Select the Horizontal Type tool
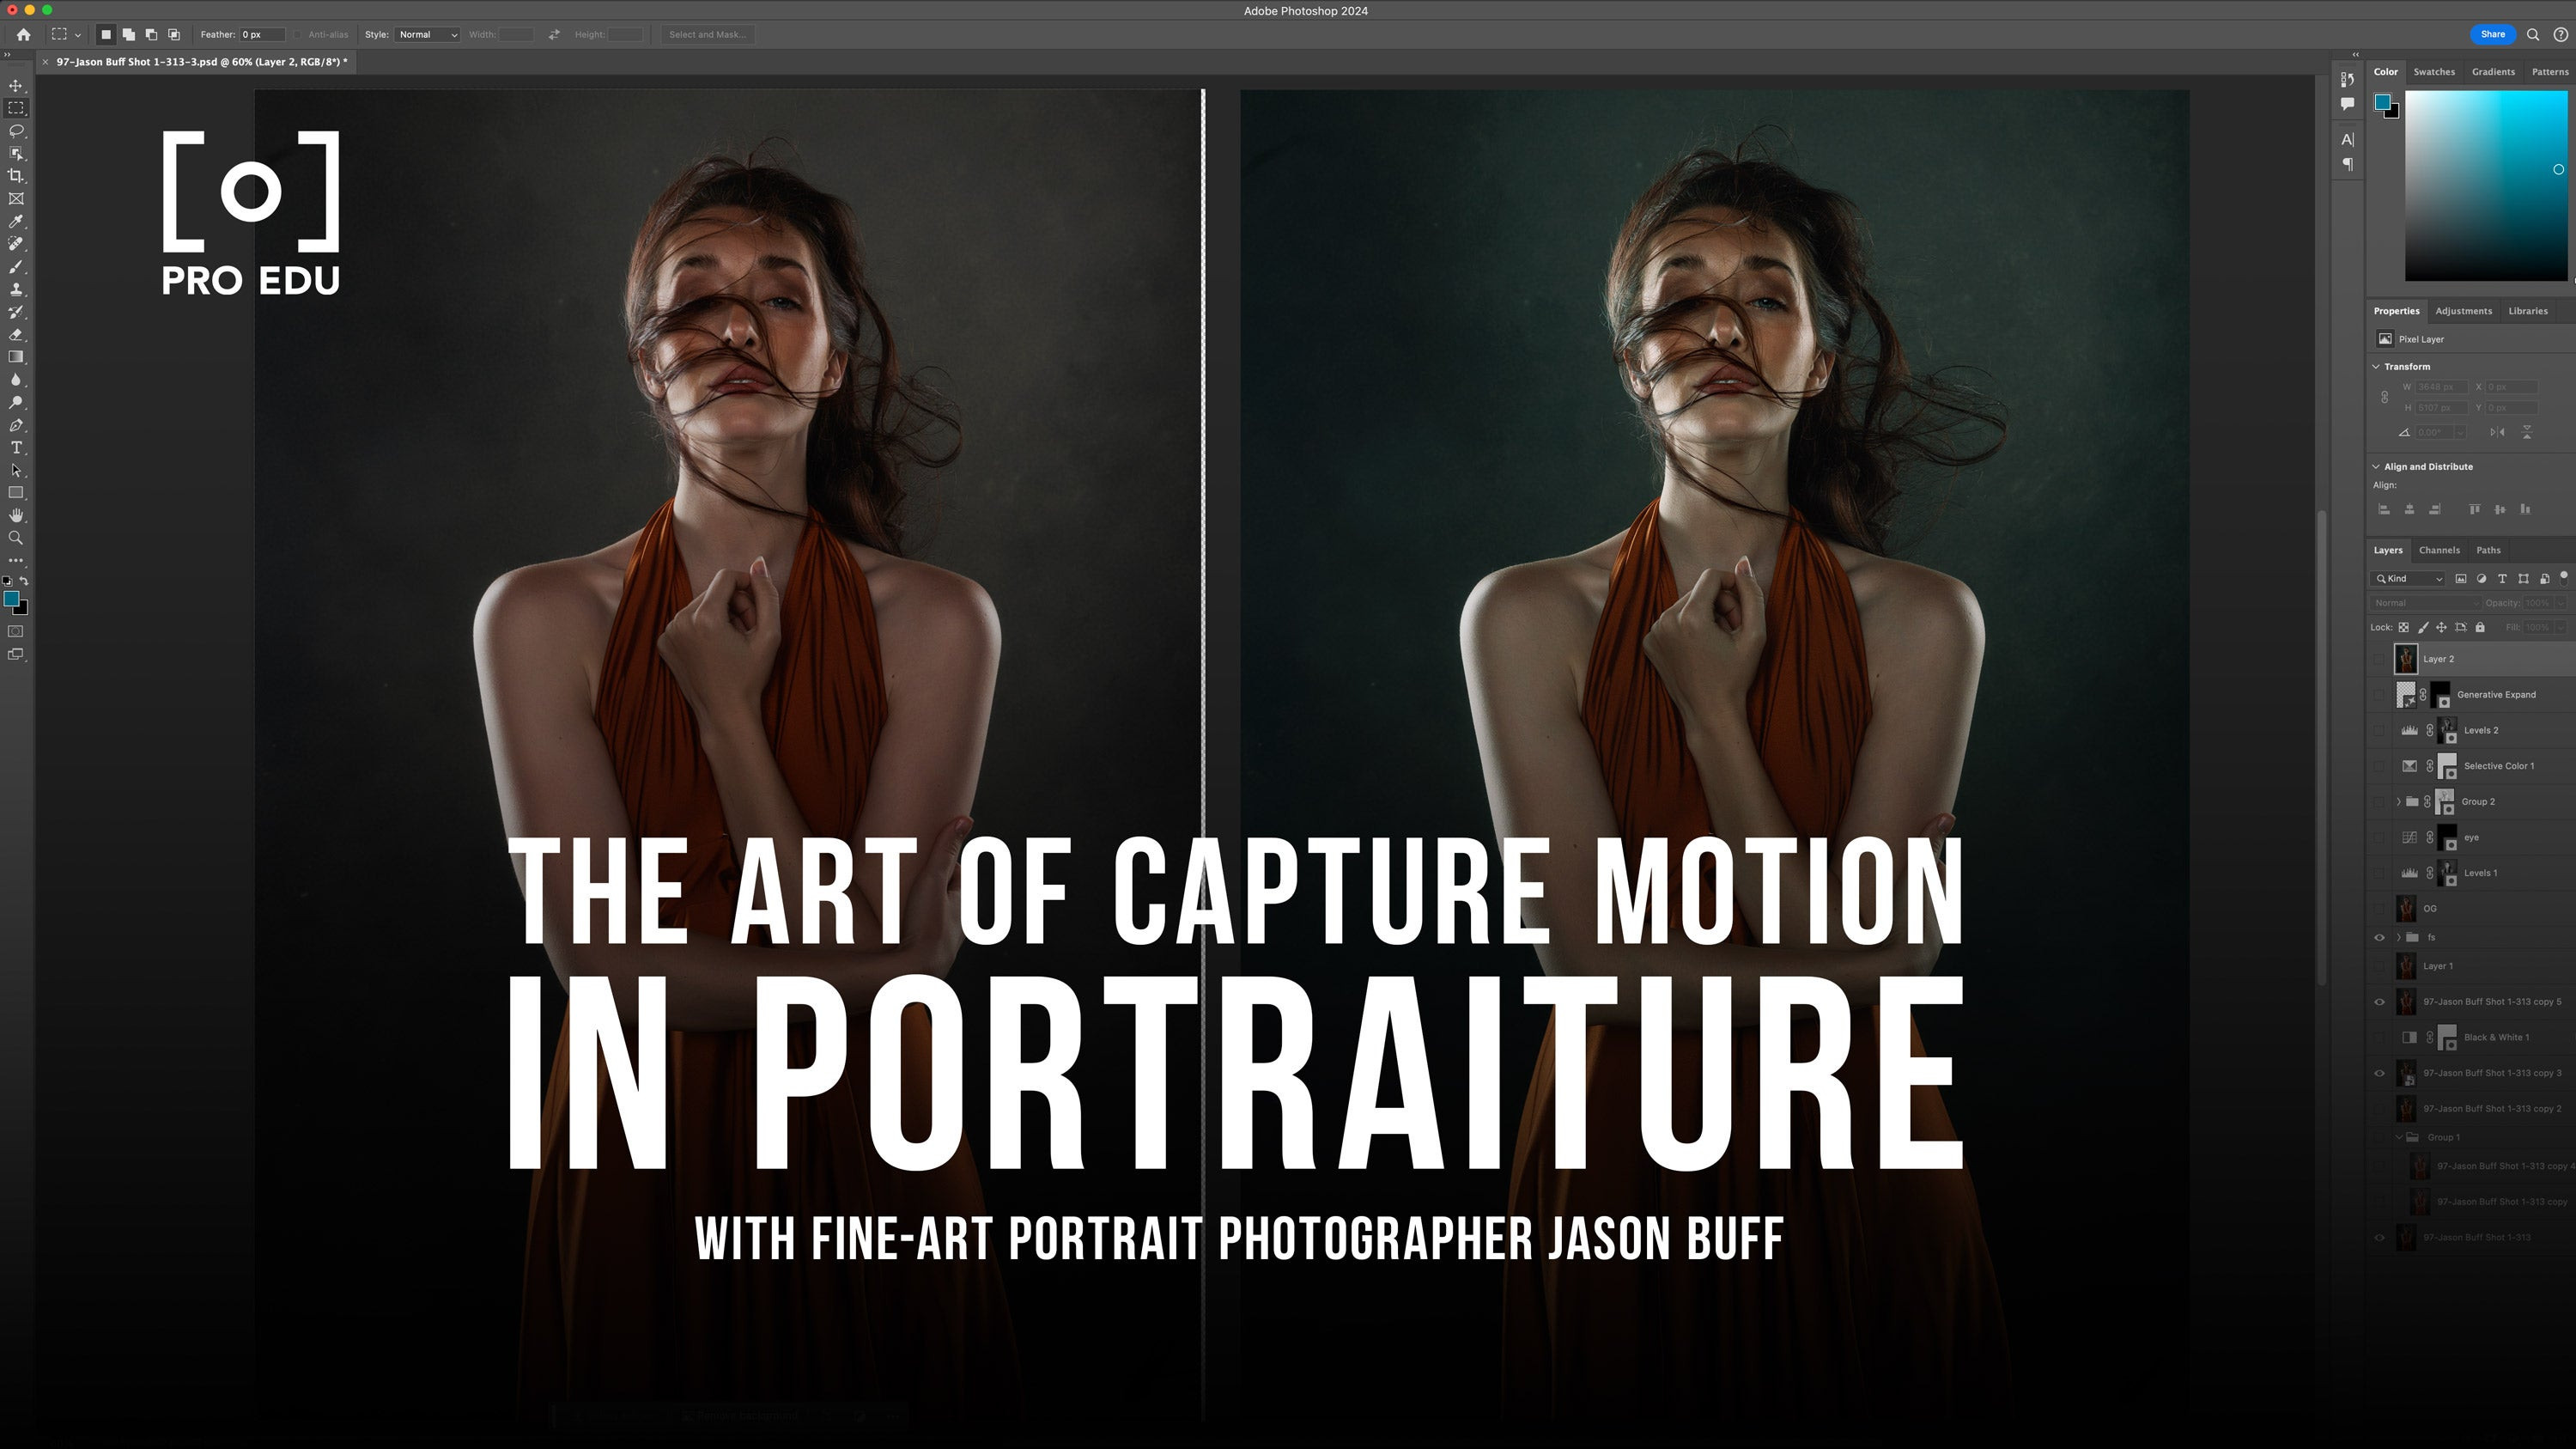This screenshot has height=1449, width=2576. coord(16,448)
